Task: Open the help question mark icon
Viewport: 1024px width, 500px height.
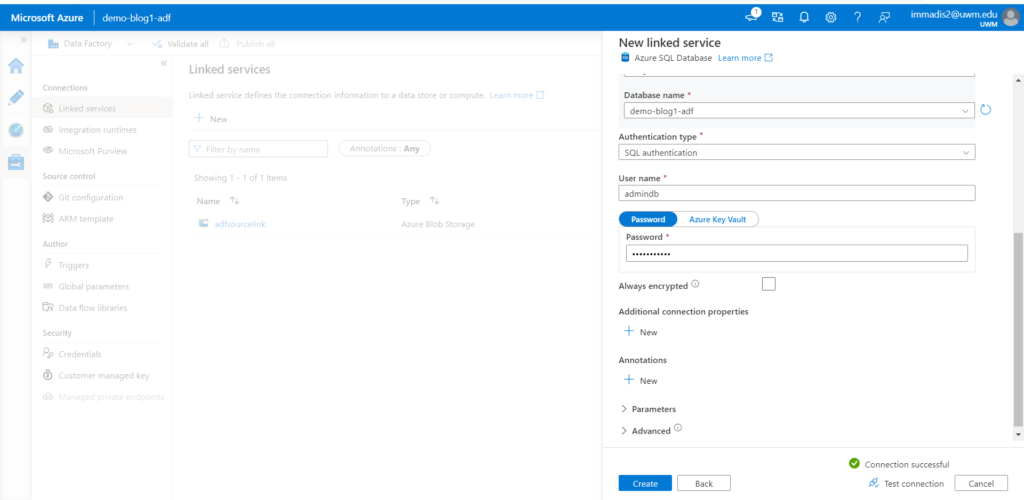Action: (857, 18)
